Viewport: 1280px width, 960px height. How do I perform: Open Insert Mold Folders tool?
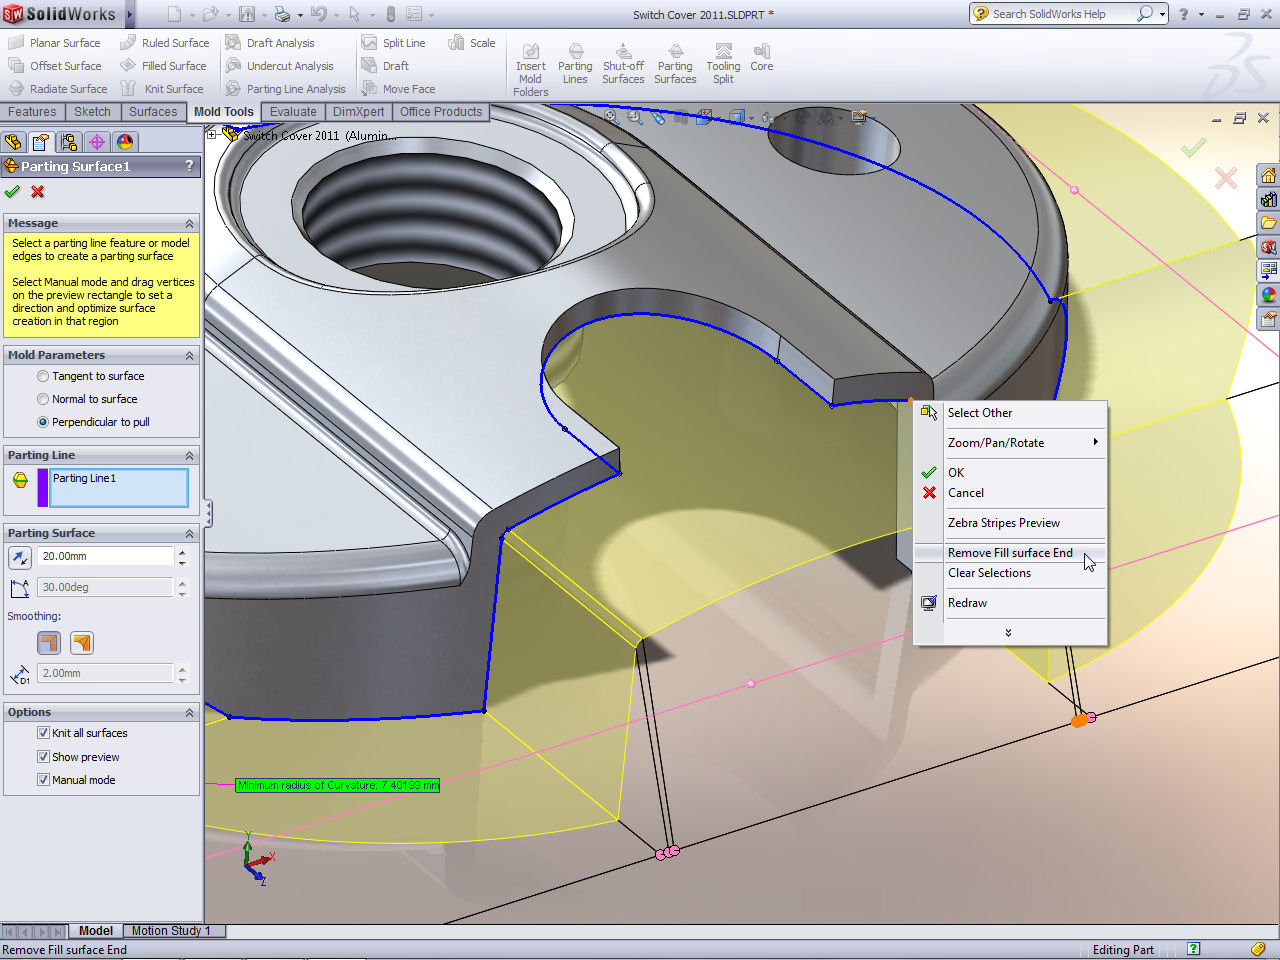530,52
